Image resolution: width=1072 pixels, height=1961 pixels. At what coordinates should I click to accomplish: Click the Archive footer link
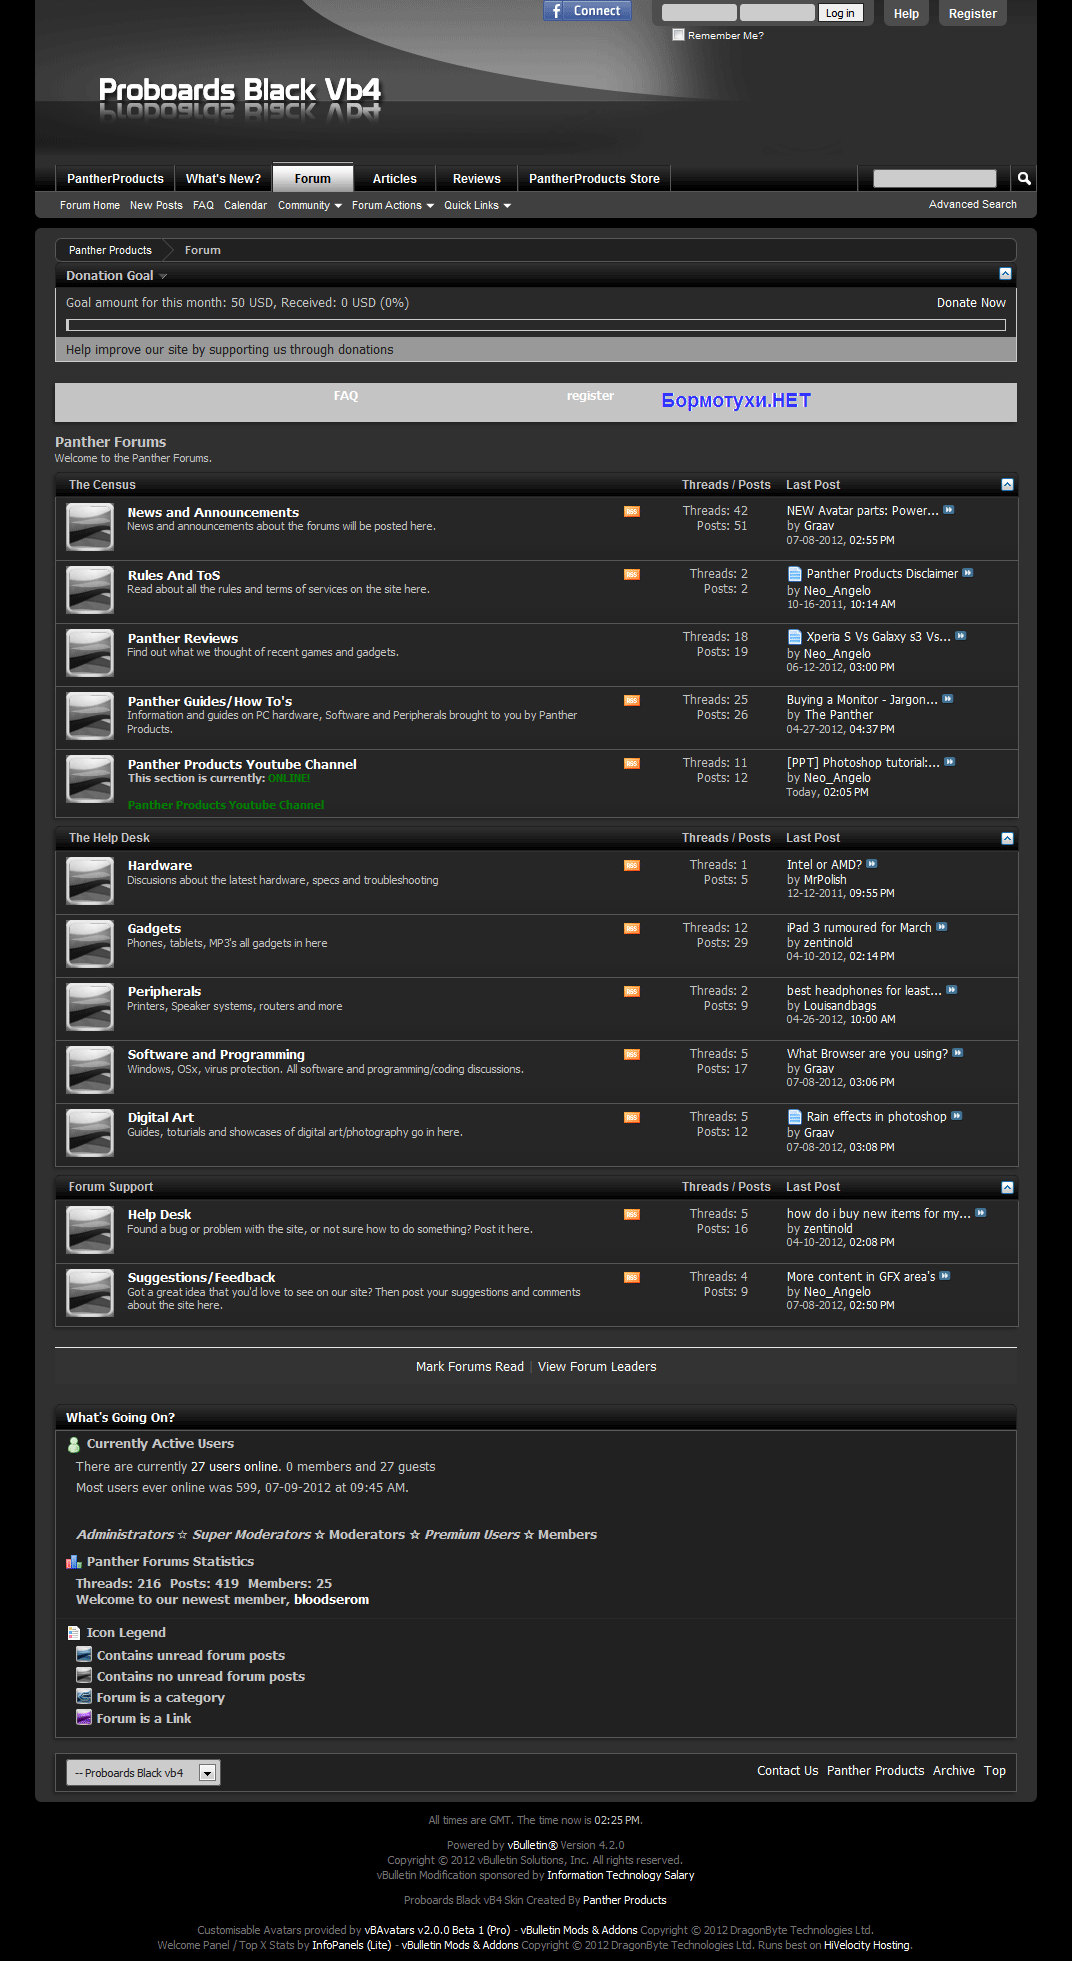tap(954, 1770)
